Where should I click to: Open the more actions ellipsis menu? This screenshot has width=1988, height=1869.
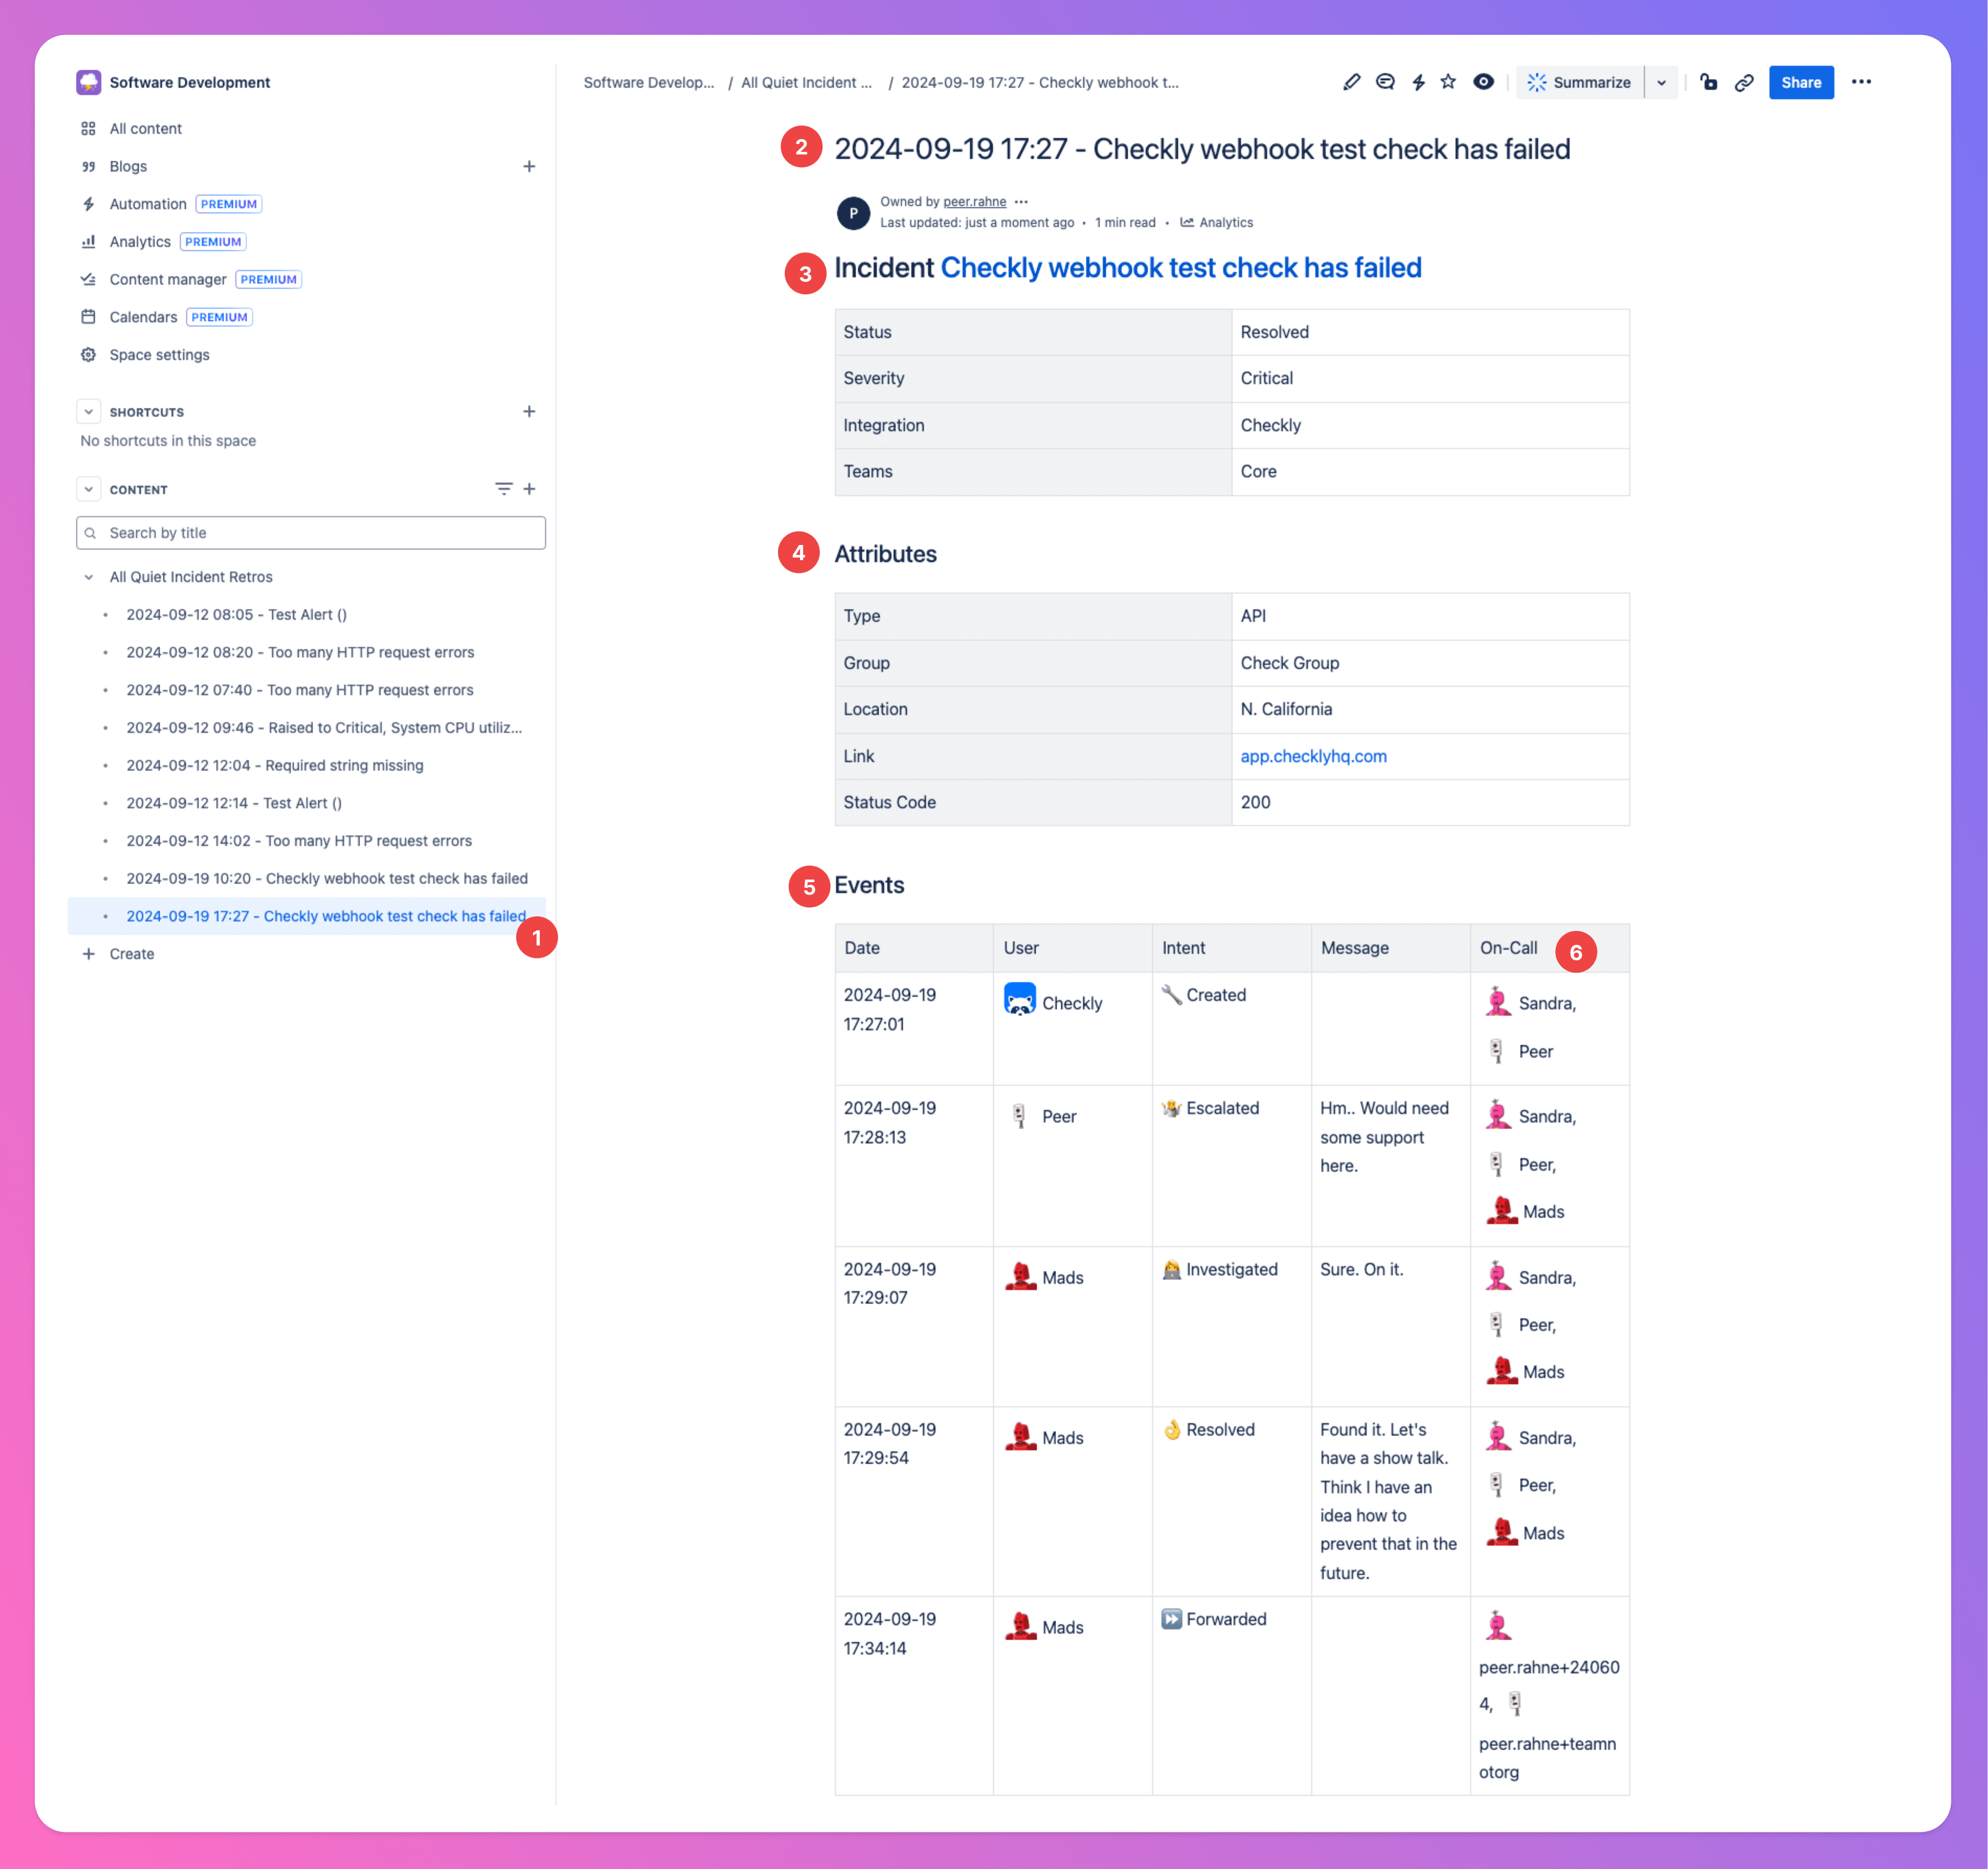[x=1861, y=82]
